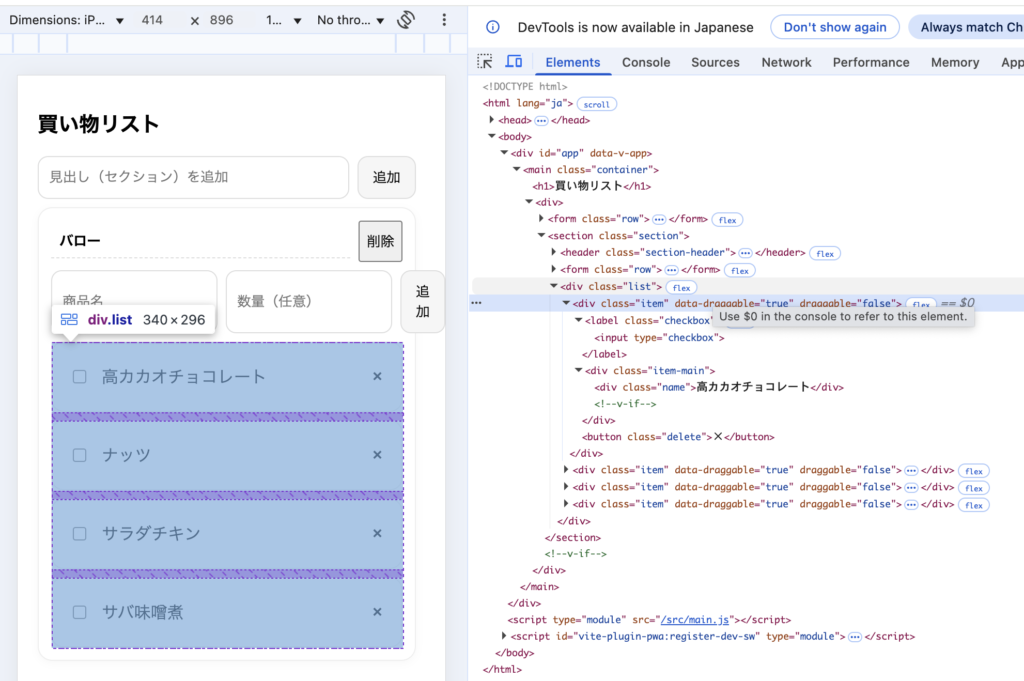Click the 削除 button for the バロー section
Image resolution: width=1024 pixels, height=681 pixels.
click(380, 241)
